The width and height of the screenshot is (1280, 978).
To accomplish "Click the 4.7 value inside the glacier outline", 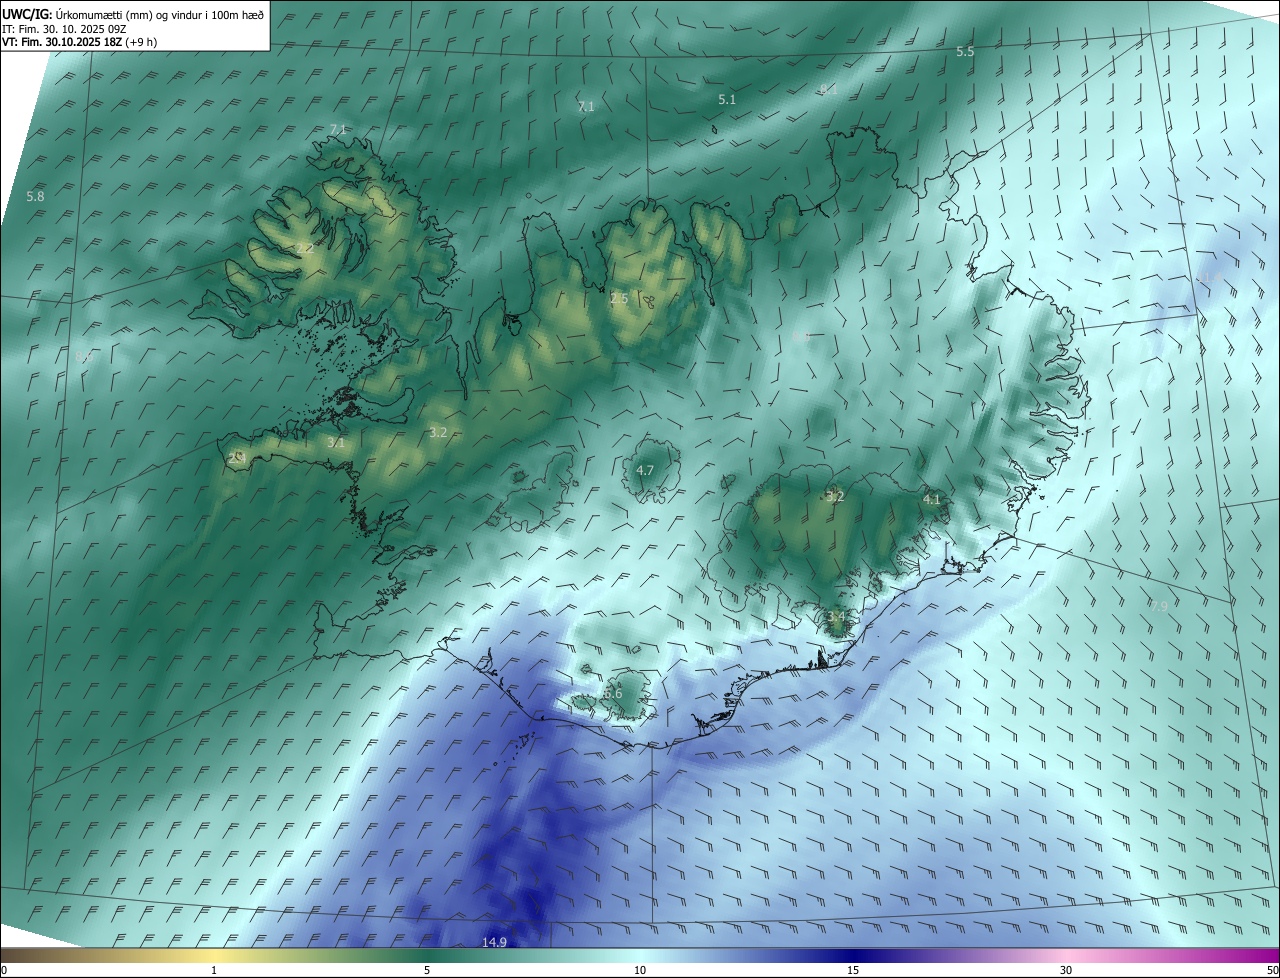I will coord(645,470).
